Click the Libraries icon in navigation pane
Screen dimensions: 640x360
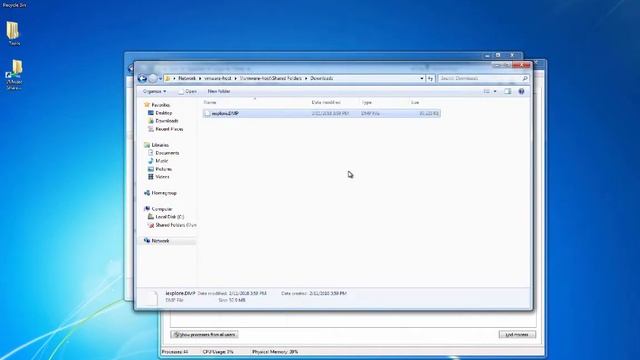click(147, 145)
